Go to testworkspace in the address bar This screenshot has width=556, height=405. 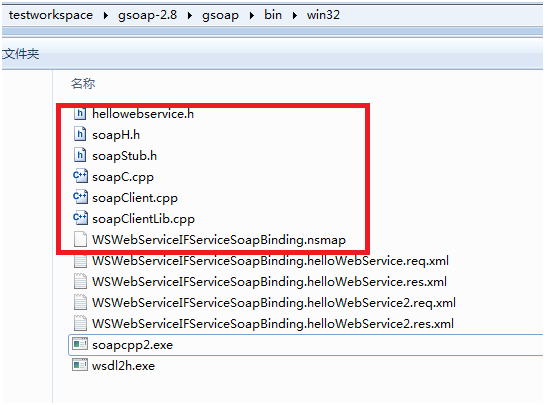coord(51,15)
